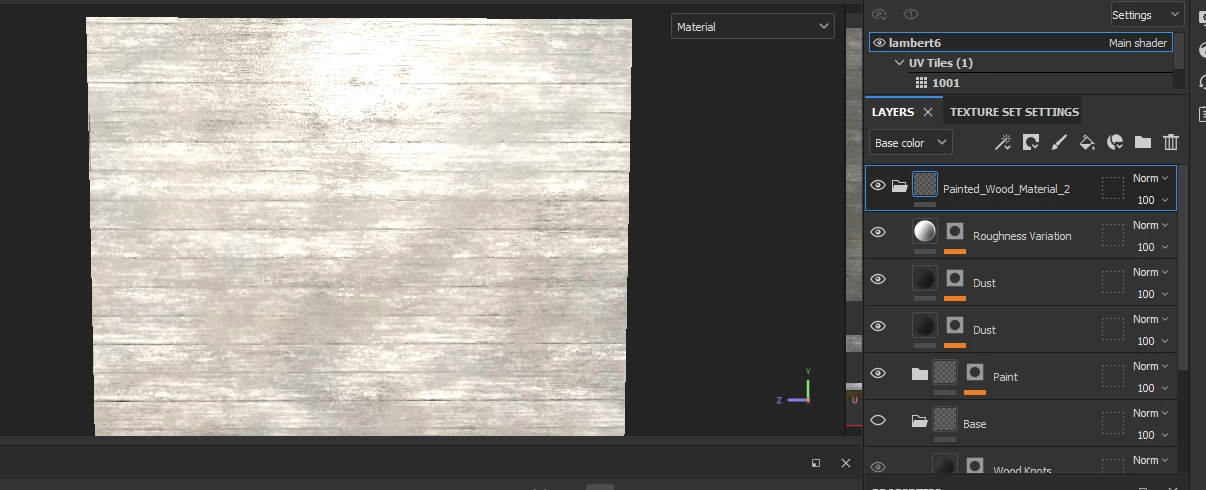Click the Painted_Wood_Material_2 checker thumbnail
The height and width of the screenshot is (490, 1206).
point(925,184)
